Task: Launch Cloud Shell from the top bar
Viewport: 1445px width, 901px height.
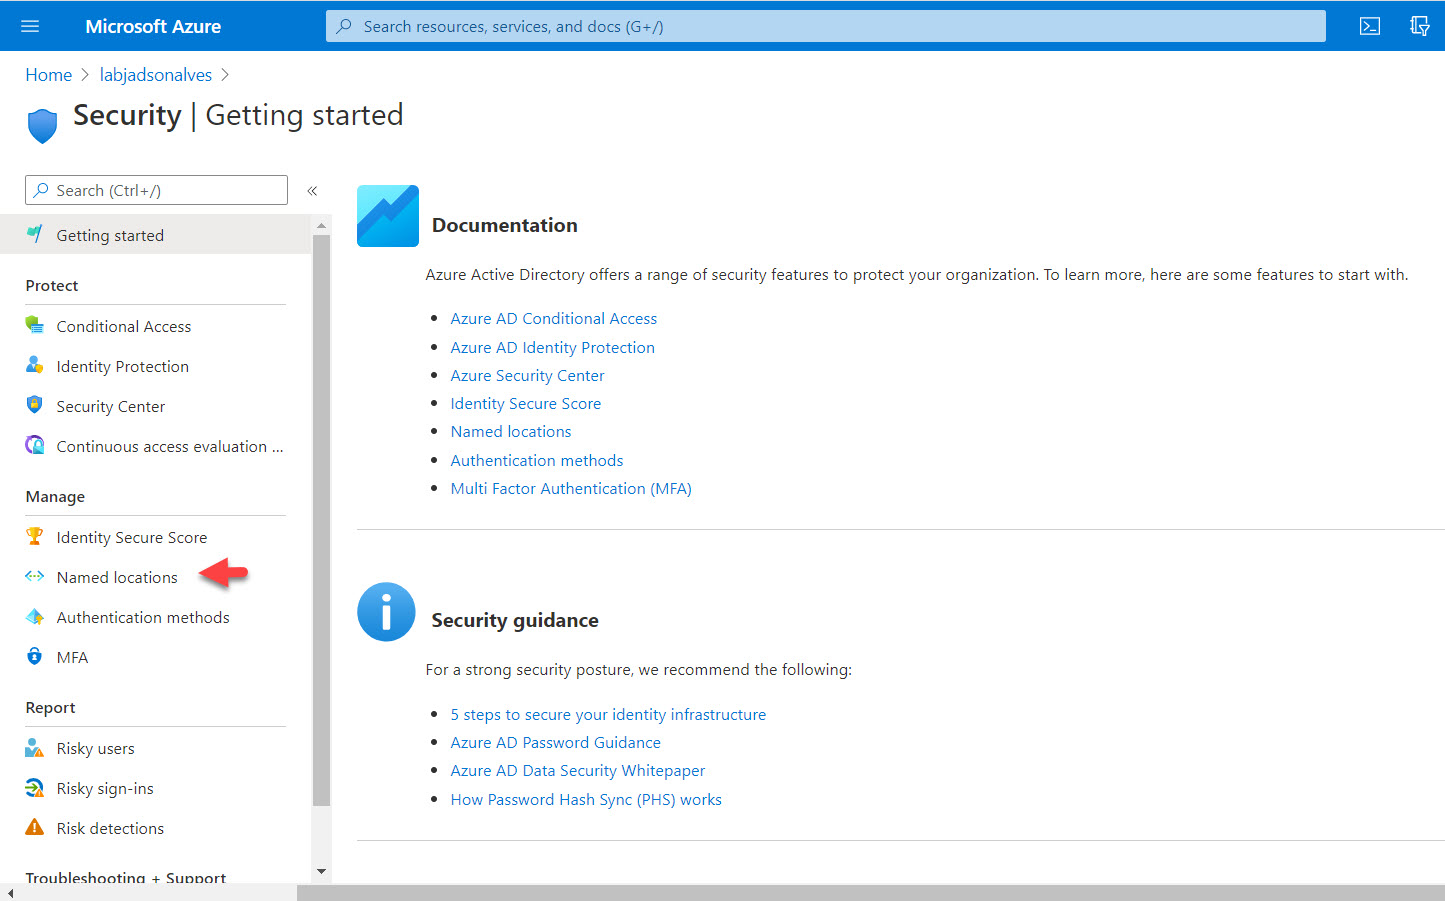Action: click(1370, 26)
